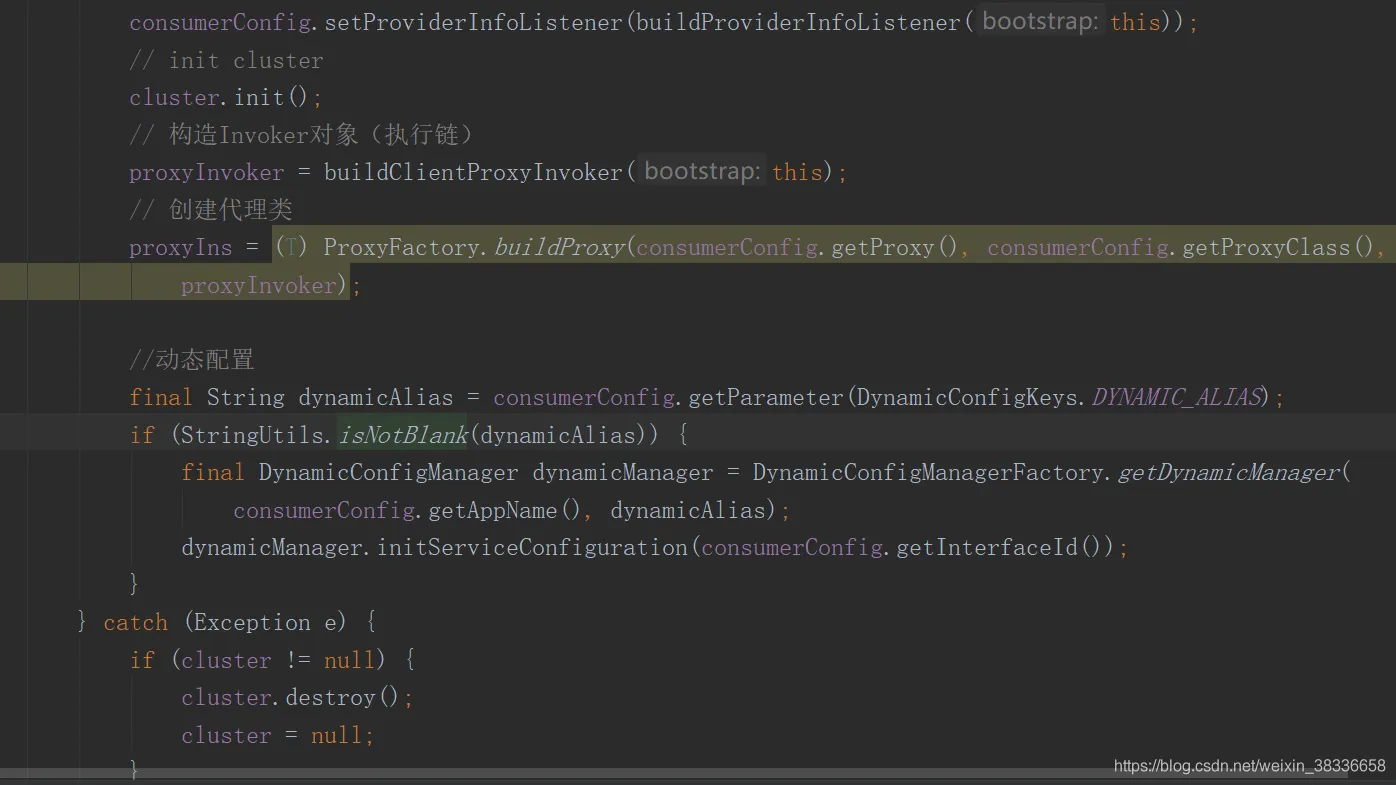Click the '// init cluster' comment
The width and height of the screenshot is (1396, 785).
coord(226,60)
